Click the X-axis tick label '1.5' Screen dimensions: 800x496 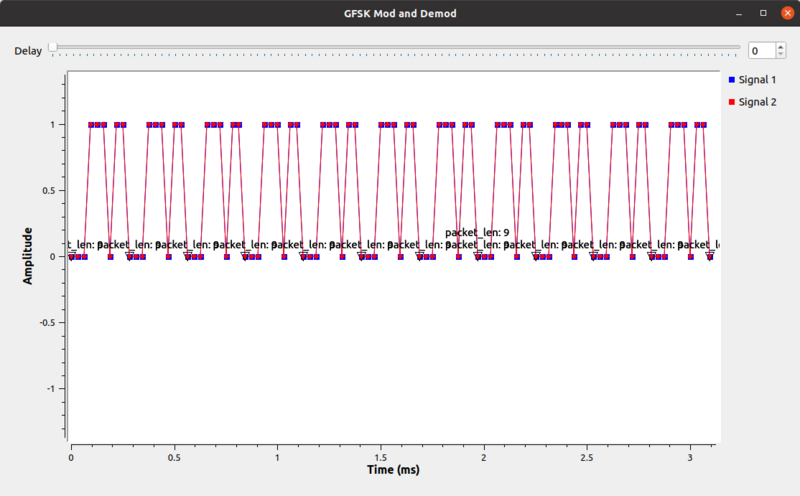click(x=380, y=458)
